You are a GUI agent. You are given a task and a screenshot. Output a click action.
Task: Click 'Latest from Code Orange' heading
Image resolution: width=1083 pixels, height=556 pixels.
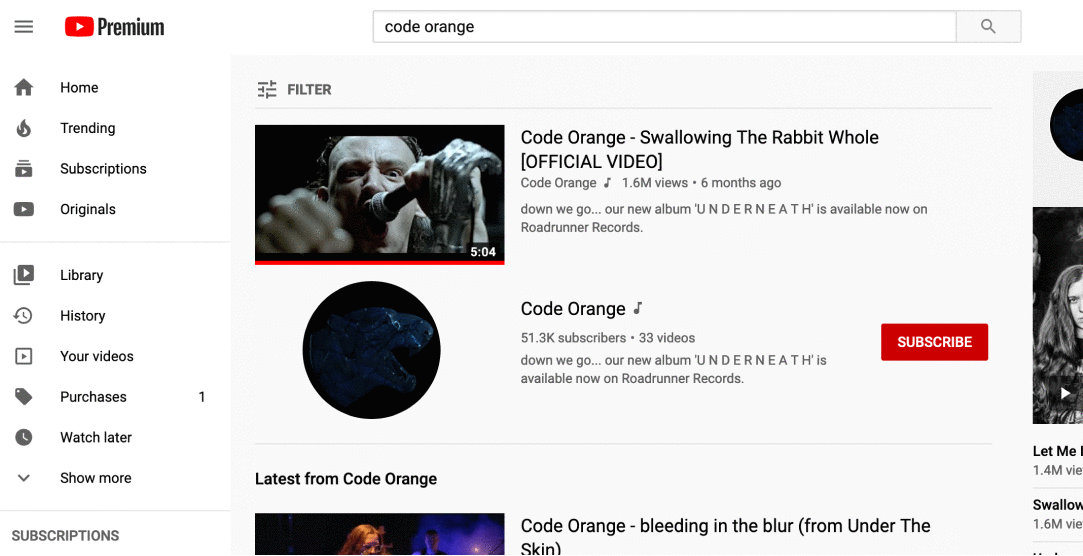pos(346,479)
